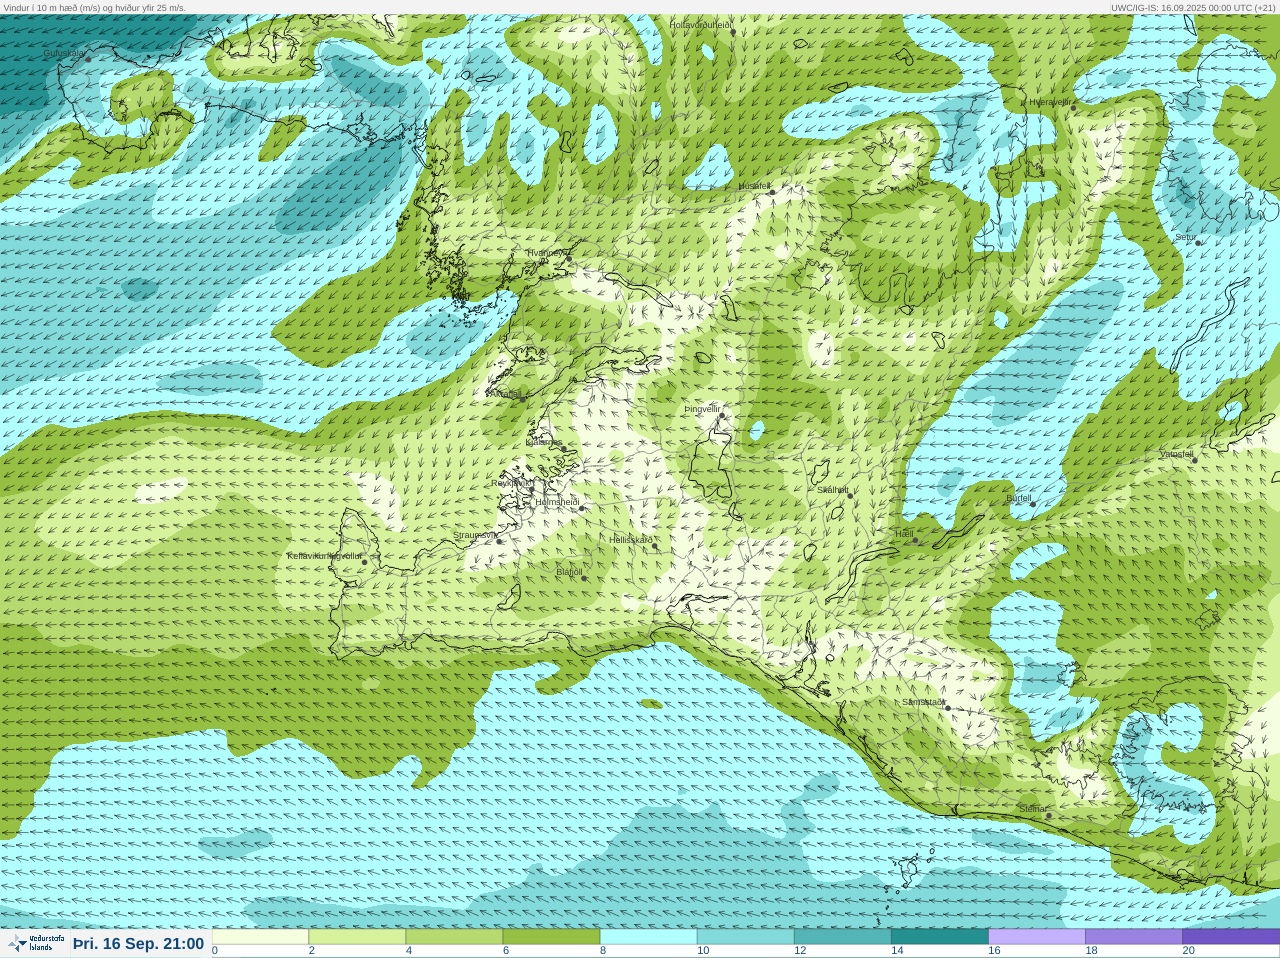Click the Setur station marker
Viewport: 1280px width, 958px height.
click(x=1198, y=242)
